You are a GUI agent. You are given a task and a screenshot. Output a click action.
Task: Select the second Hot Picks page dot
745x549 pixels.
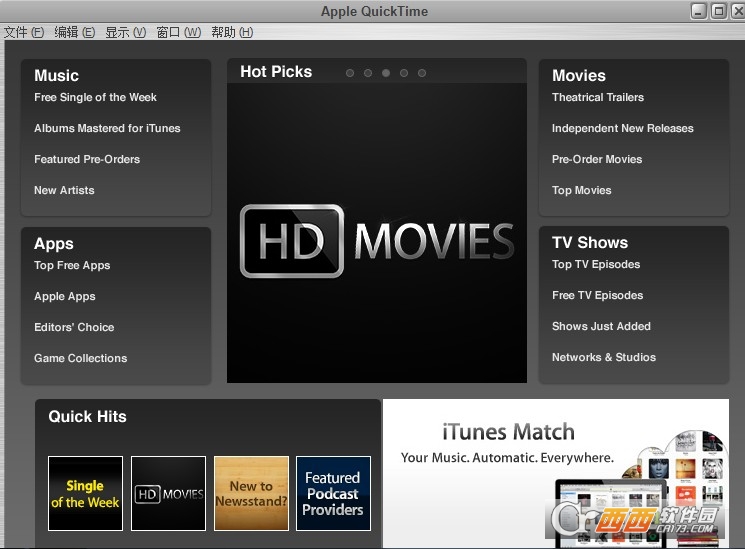368,73
